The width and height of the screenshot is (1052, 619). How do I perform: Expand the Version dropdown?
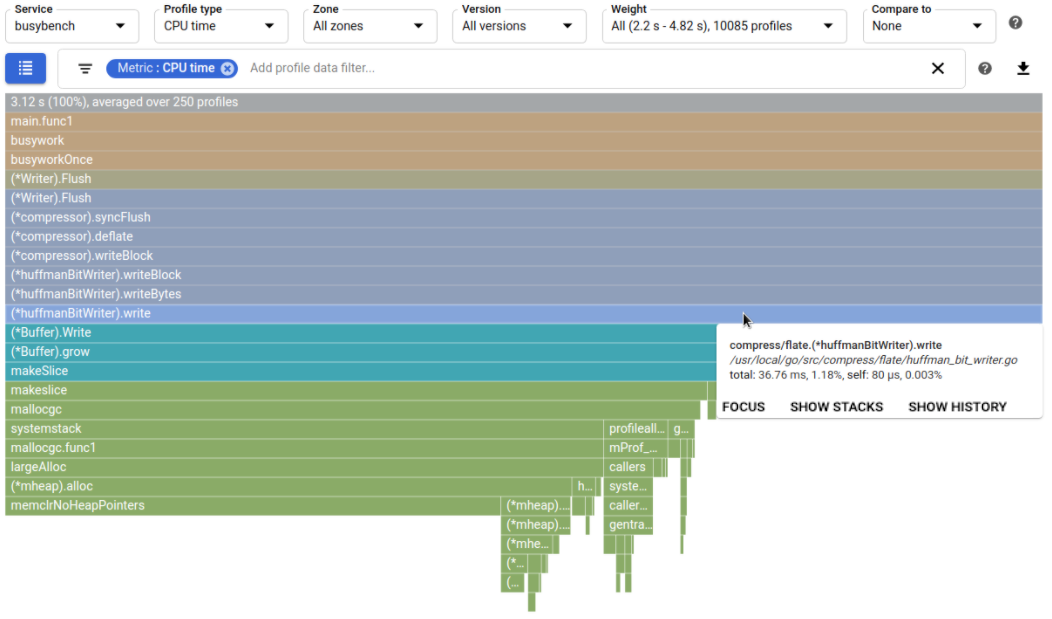point(518,26)
